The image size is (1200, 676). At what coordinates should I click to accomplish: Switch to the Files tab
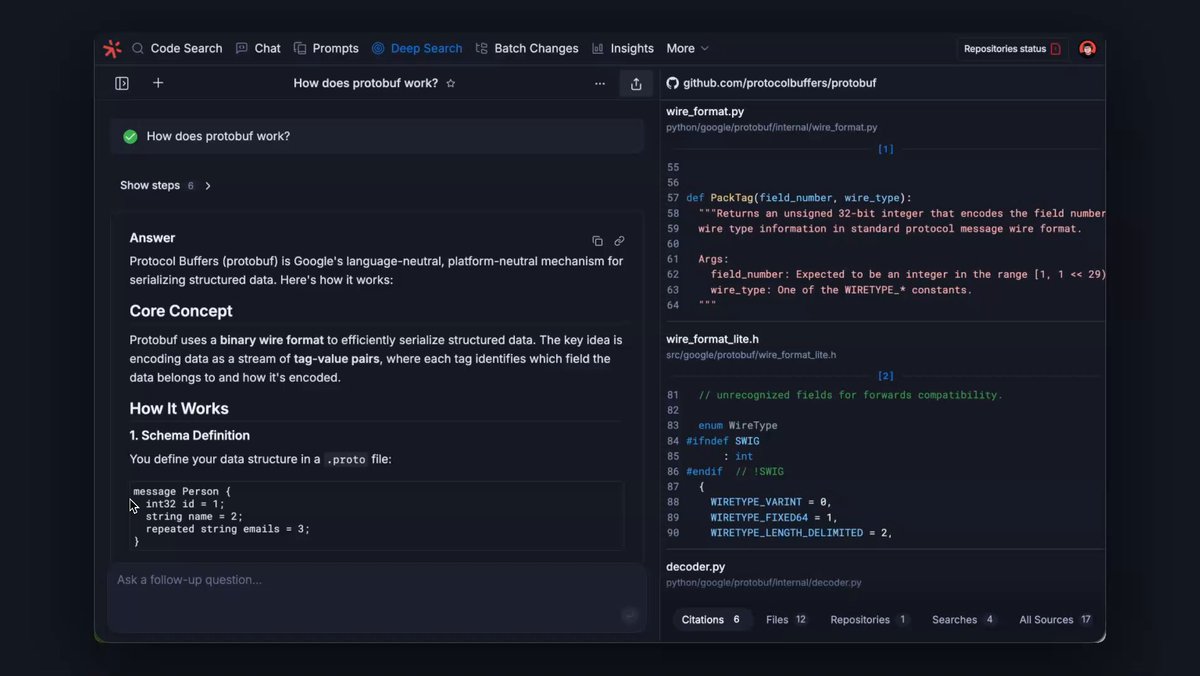786,620
